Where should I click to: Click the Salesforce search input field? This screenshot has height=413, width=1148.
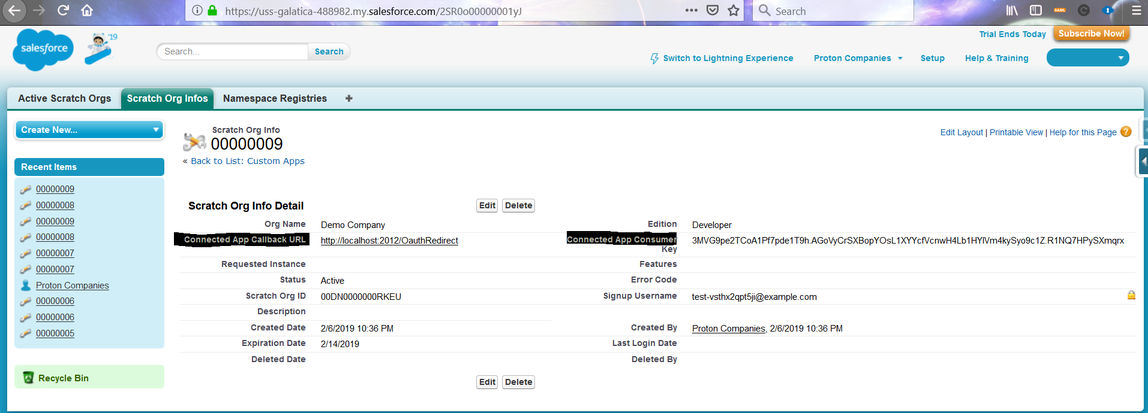click(232, 51)
